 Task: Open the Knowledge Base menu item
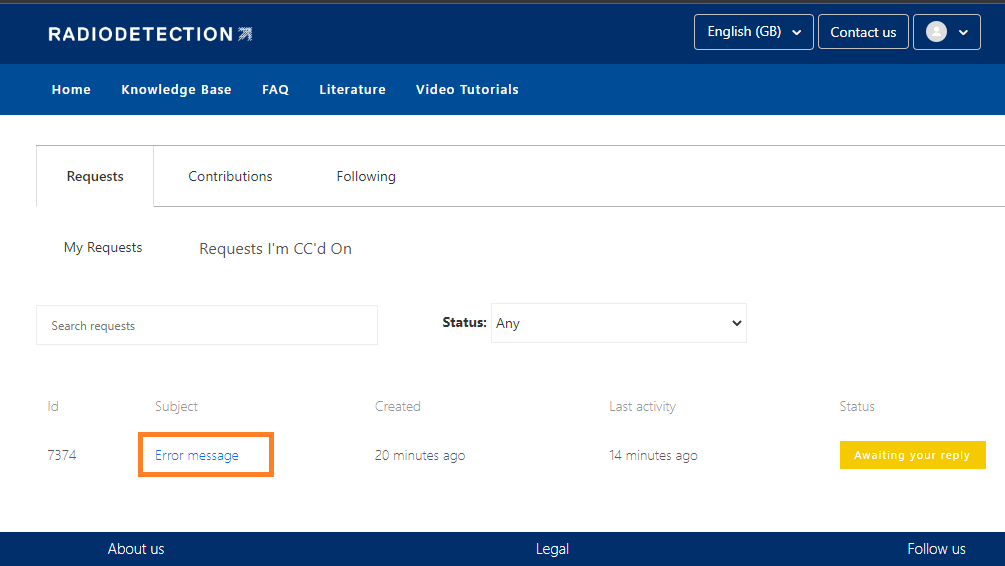coord(176,90)
